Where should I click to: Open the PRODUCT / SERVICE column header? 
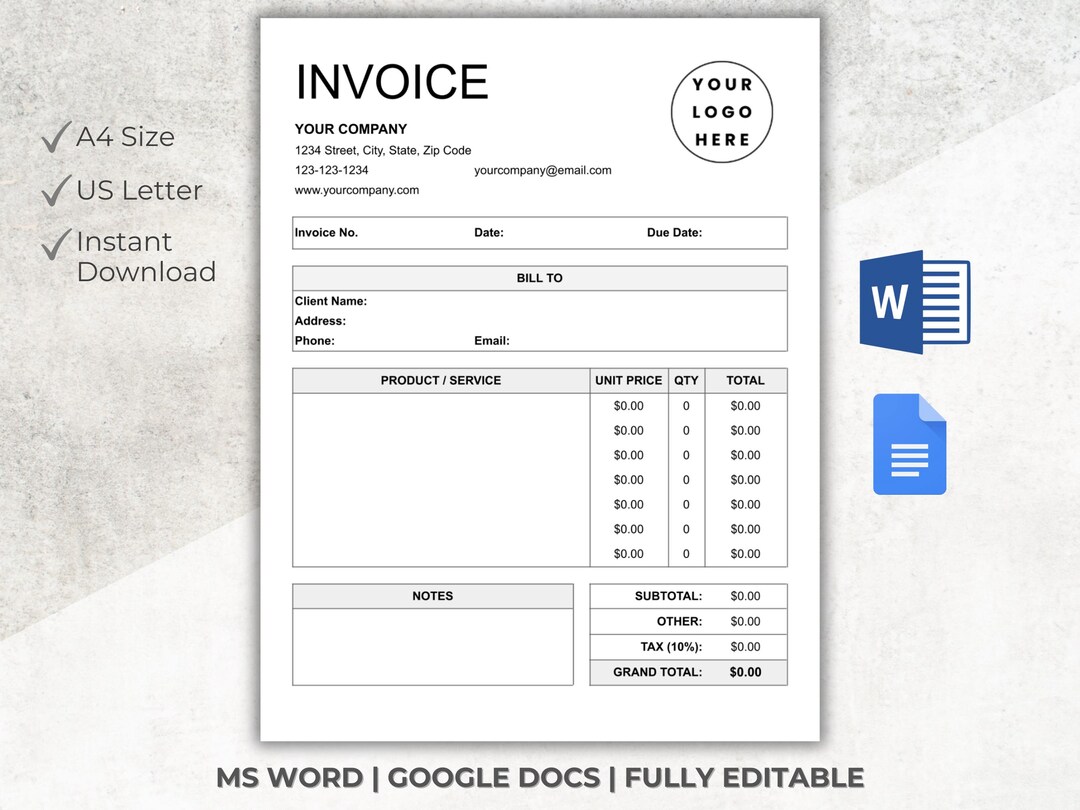coord(441,380)
